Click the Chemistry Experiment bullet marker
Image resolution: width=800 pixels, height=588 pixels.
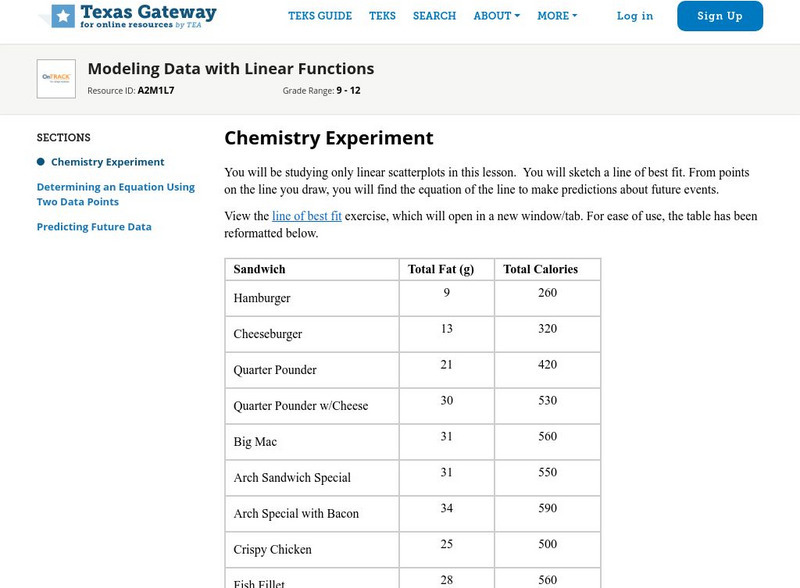pos(41,162)
